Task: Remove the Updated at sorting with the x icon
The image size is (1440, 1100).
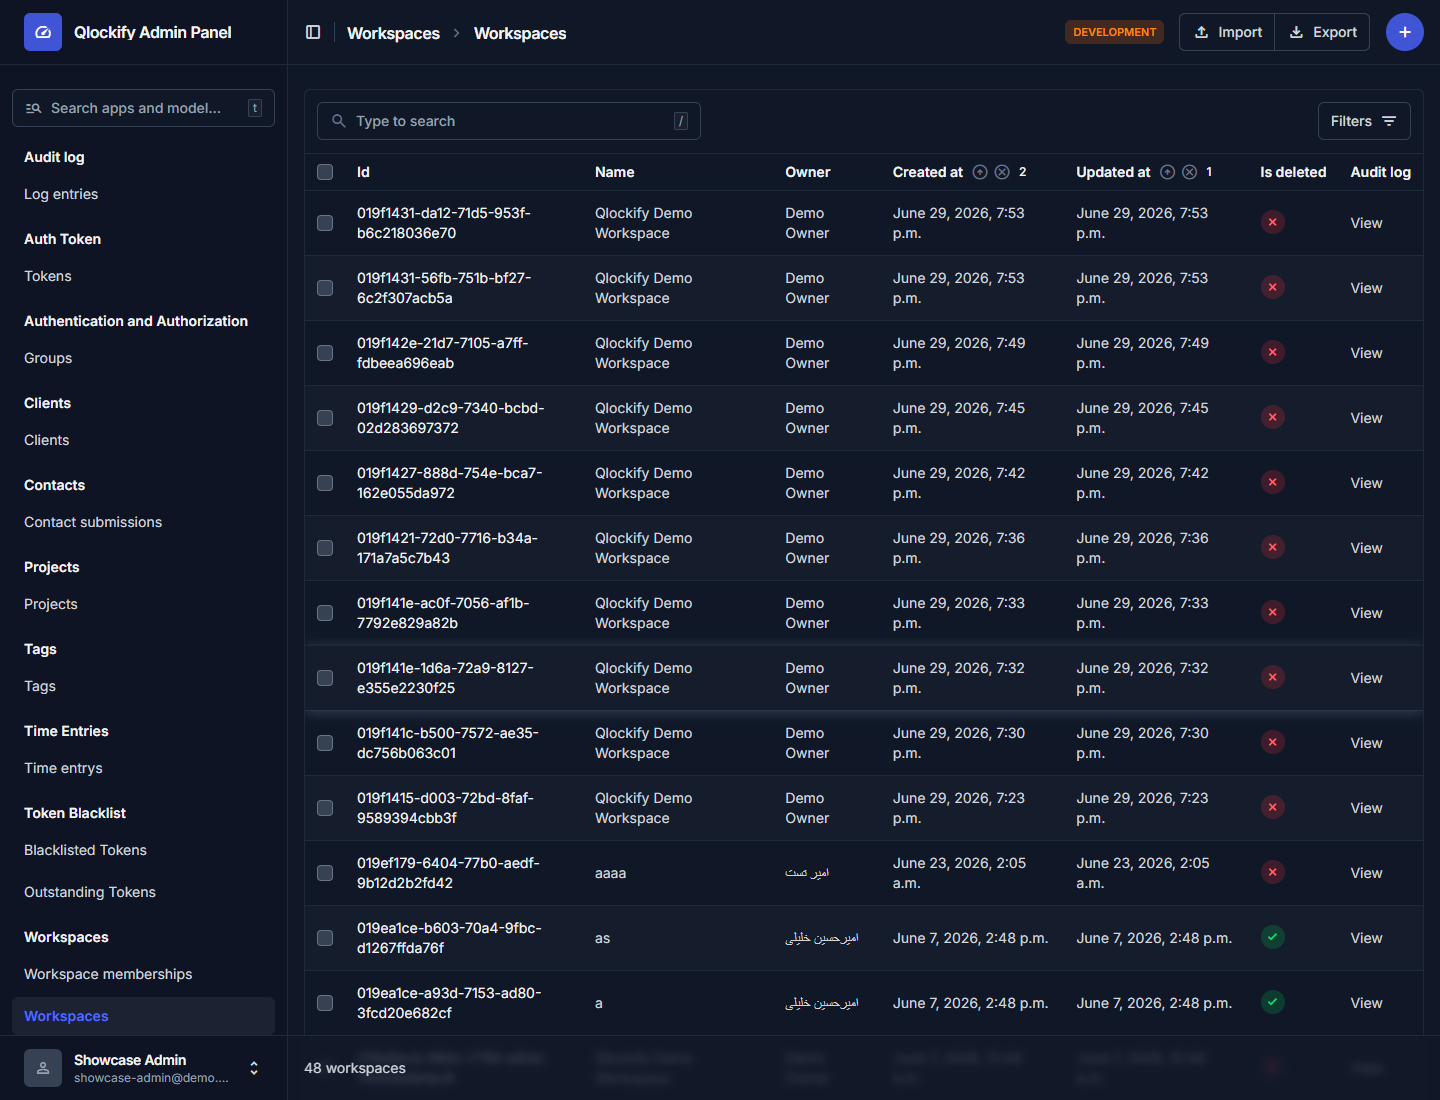Action: pos(1189,172)
